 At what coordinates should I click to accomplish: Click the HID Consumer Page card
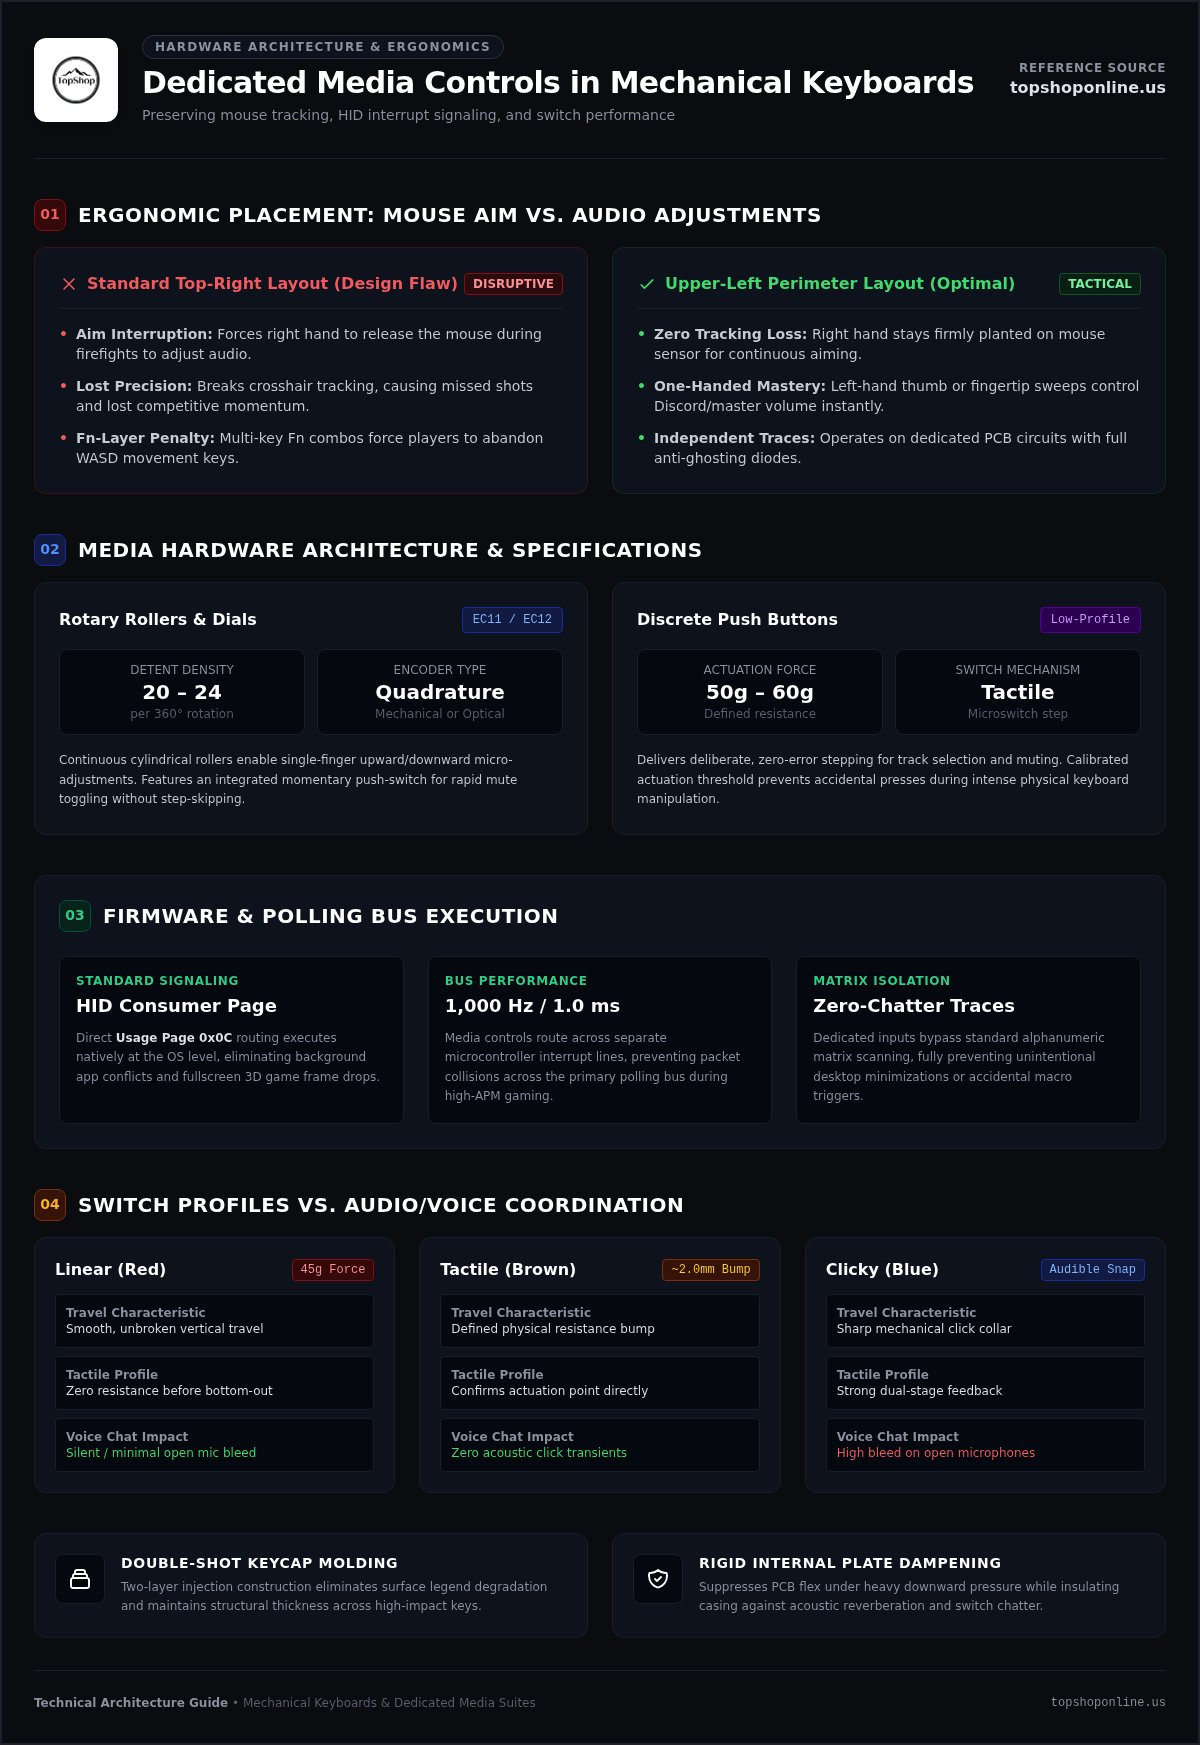coord(231,1040)
